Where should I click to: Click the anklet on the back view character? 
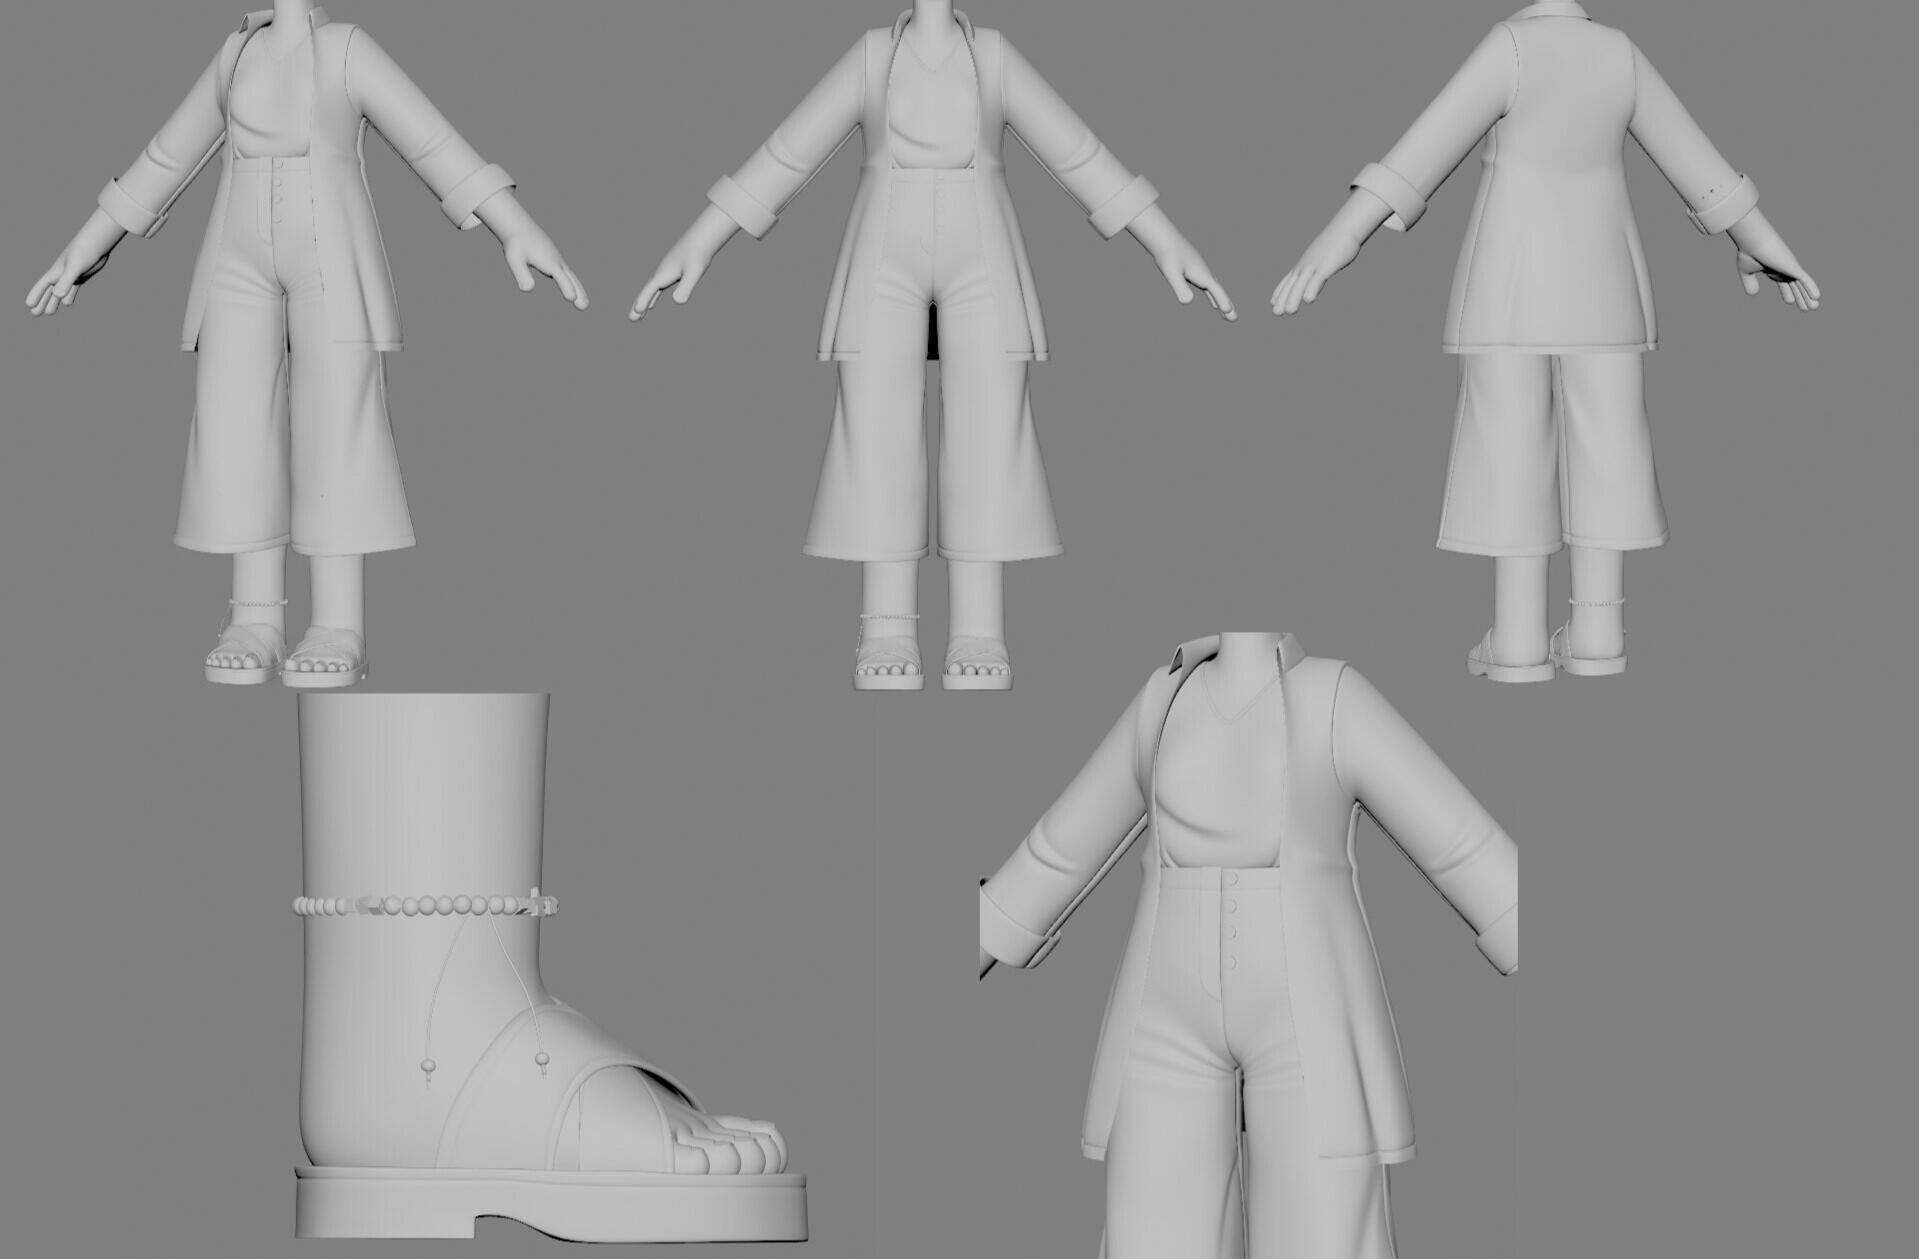coord(1598,603)
